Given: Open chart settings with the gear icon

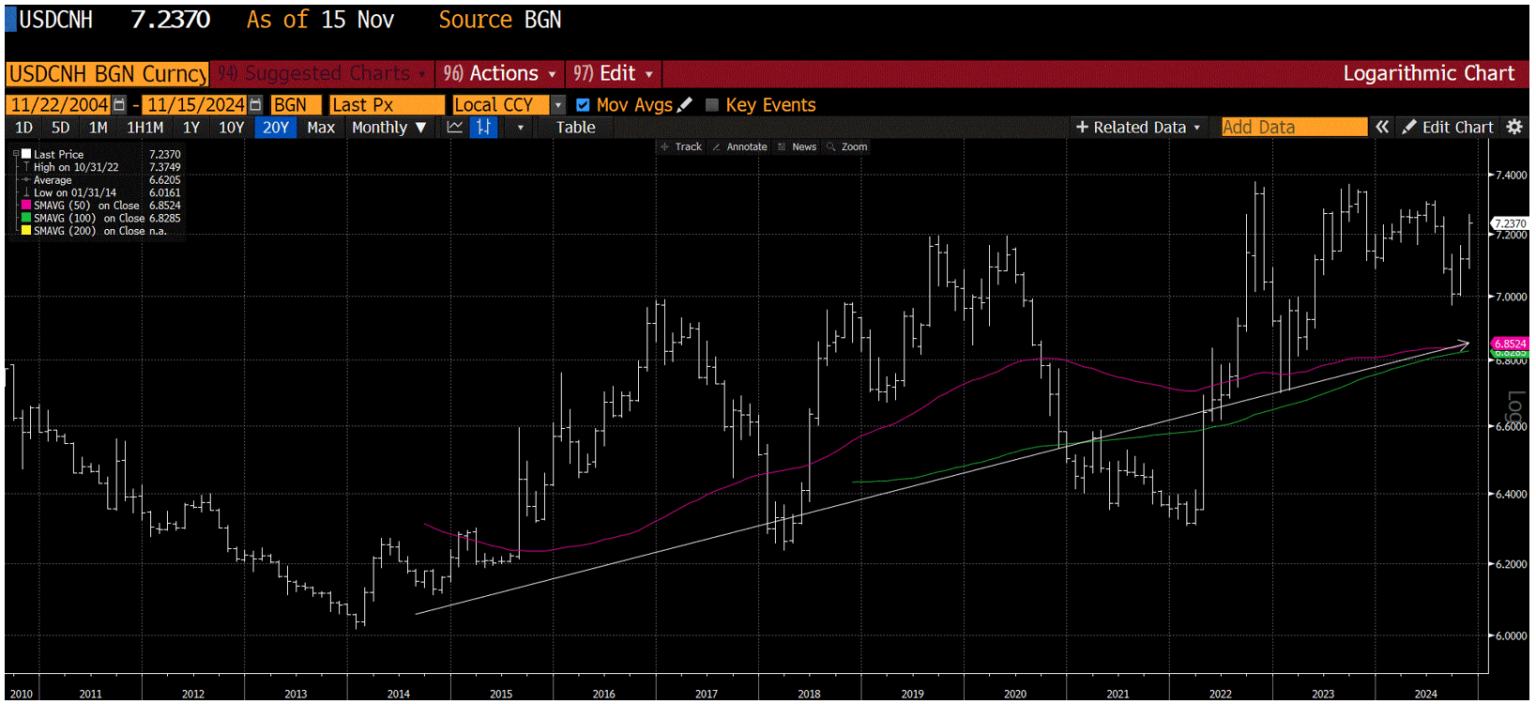Looking at the screenshot, I should 1514,127.
